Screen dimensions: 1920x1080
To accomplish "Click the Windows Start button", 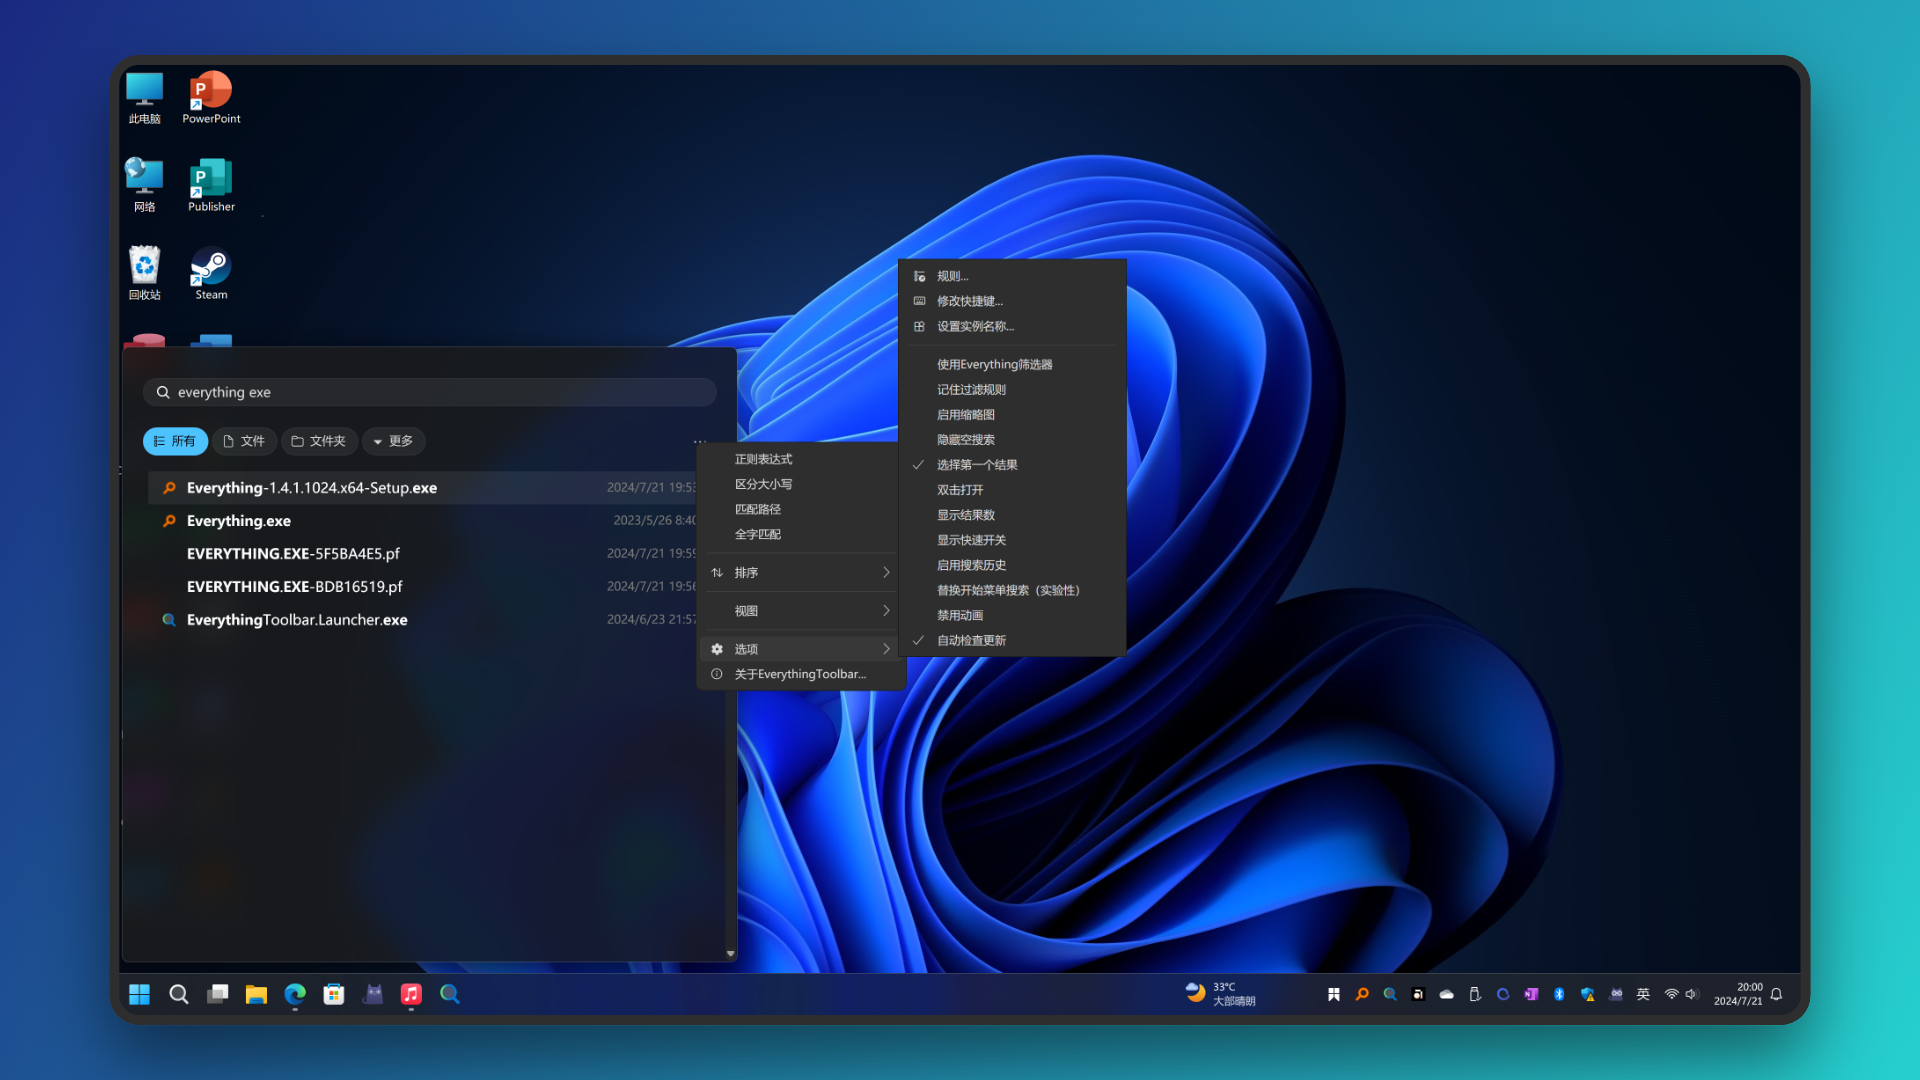I will tap(139, 994).
